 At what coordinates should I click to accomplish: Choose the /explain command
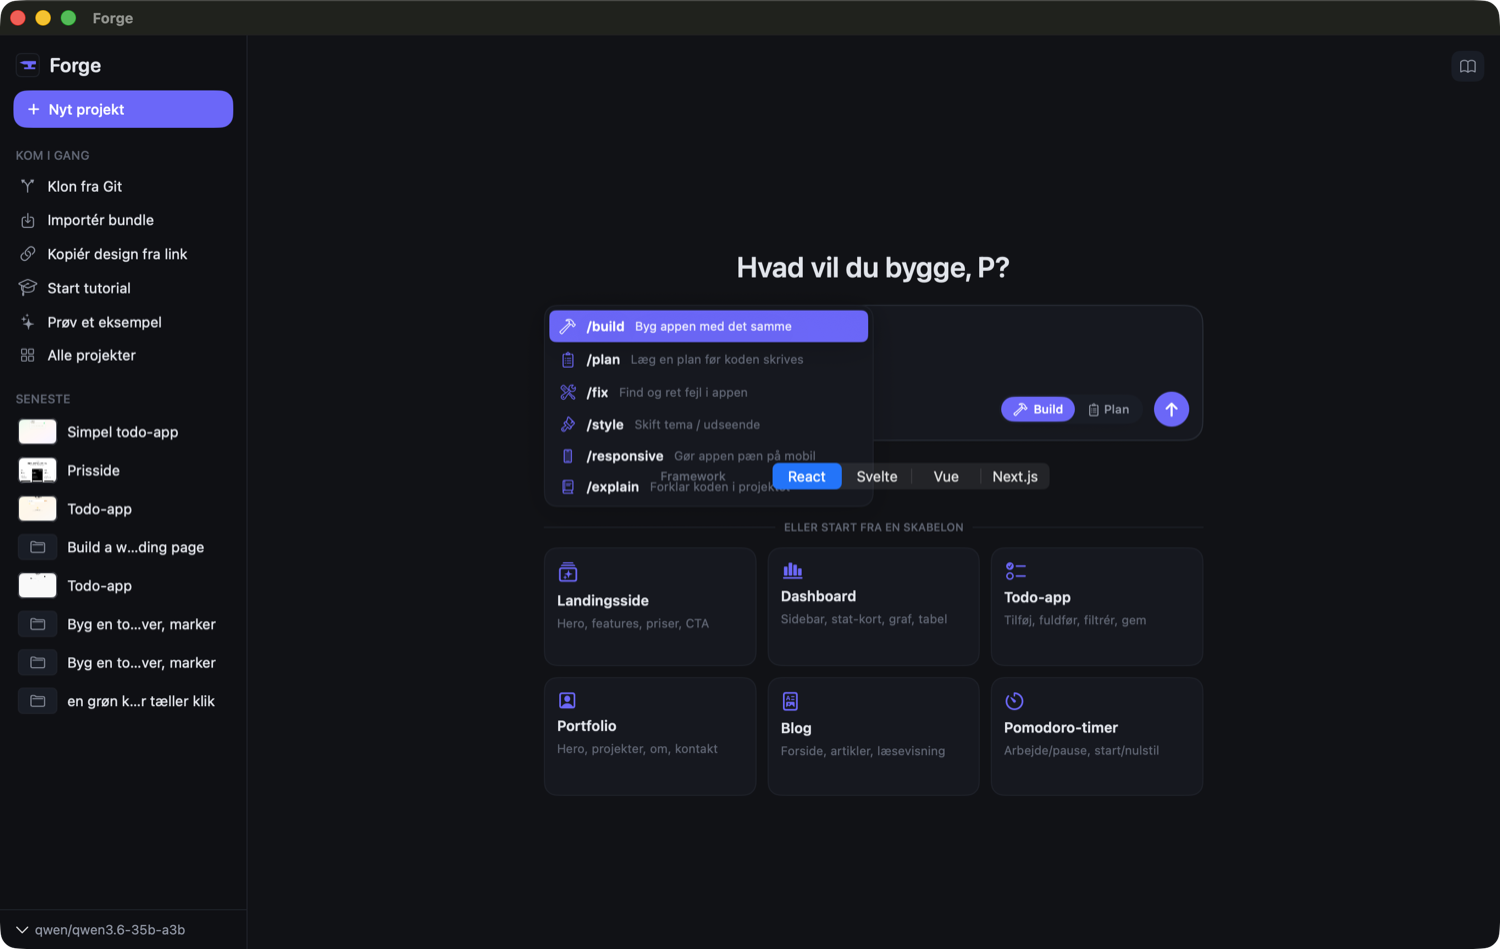[709, 487]
